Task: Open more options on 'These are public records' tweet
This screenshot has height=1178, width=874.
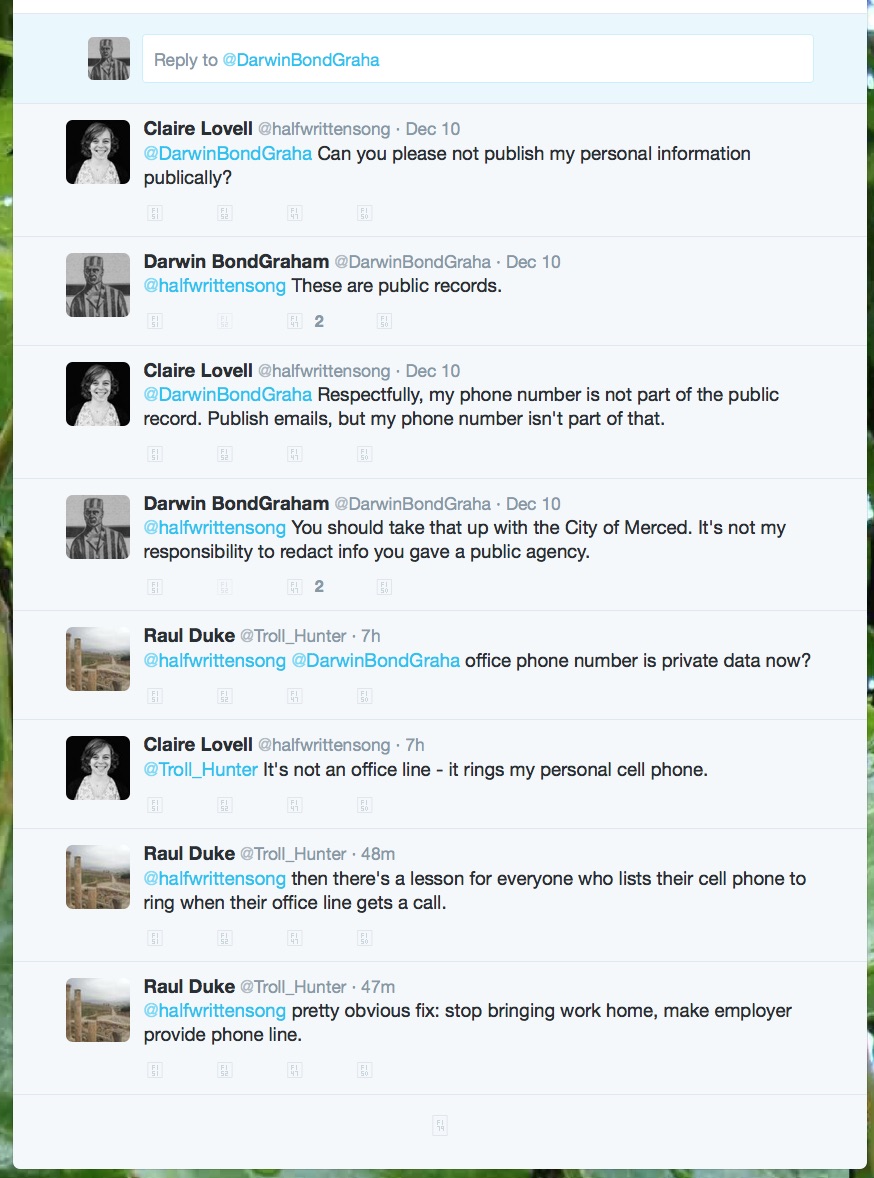Action: pyautogui.click(x=384, y=322)
